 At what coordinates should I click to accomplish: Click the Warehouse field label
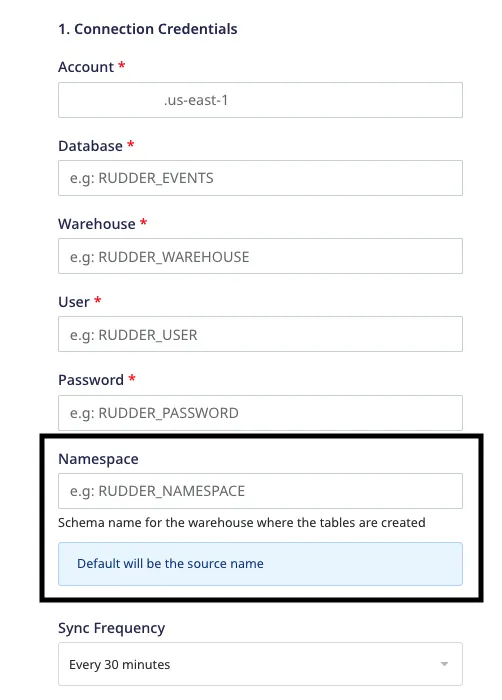[x=96, y=224]
